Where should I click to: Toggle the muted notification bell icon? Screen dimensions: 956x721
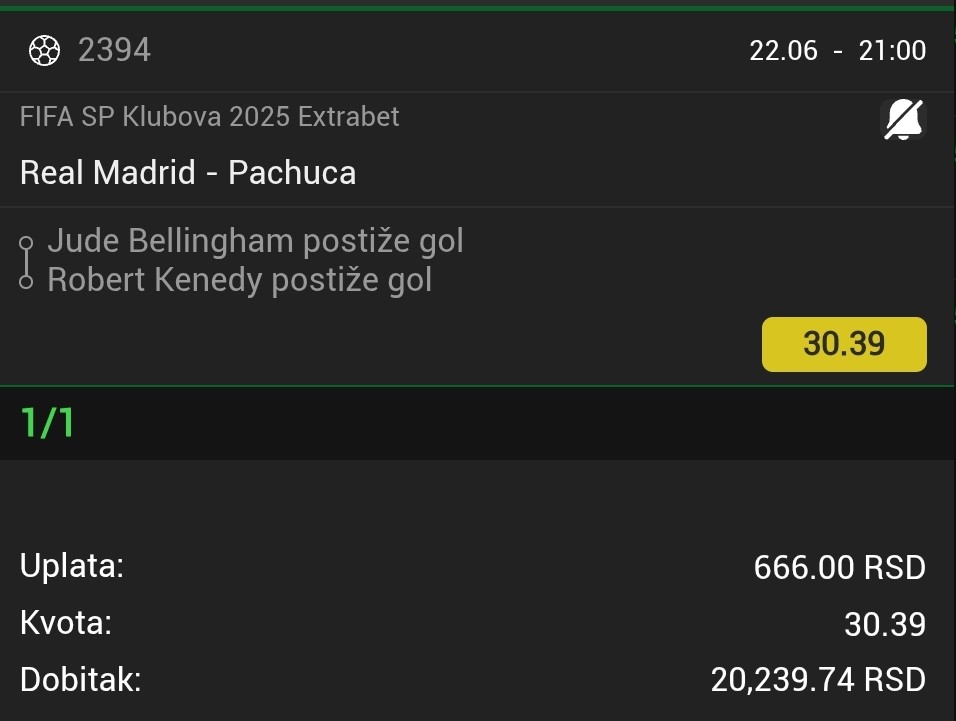coord(903,119)
